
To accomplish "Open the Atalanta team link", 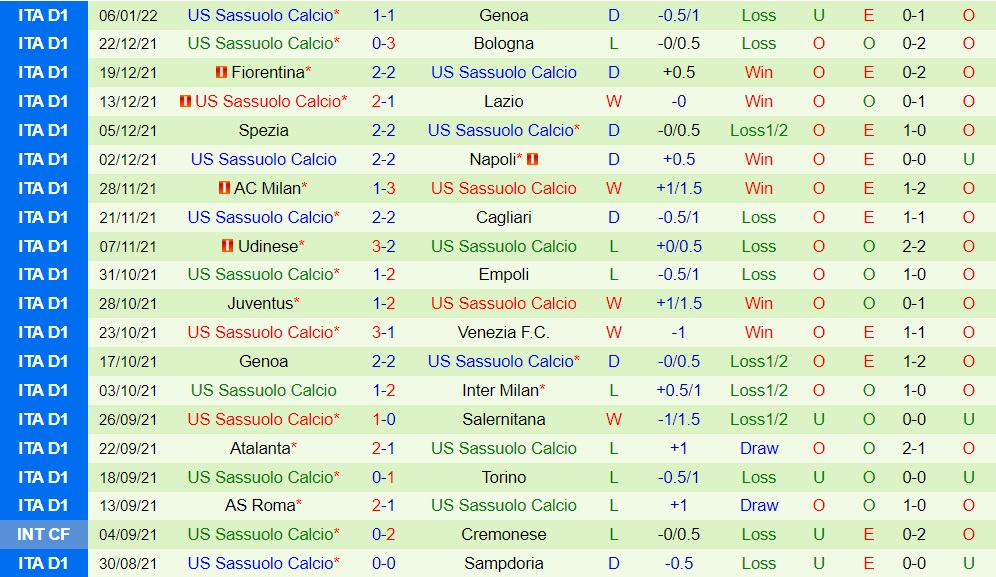I will pos(260,449).
